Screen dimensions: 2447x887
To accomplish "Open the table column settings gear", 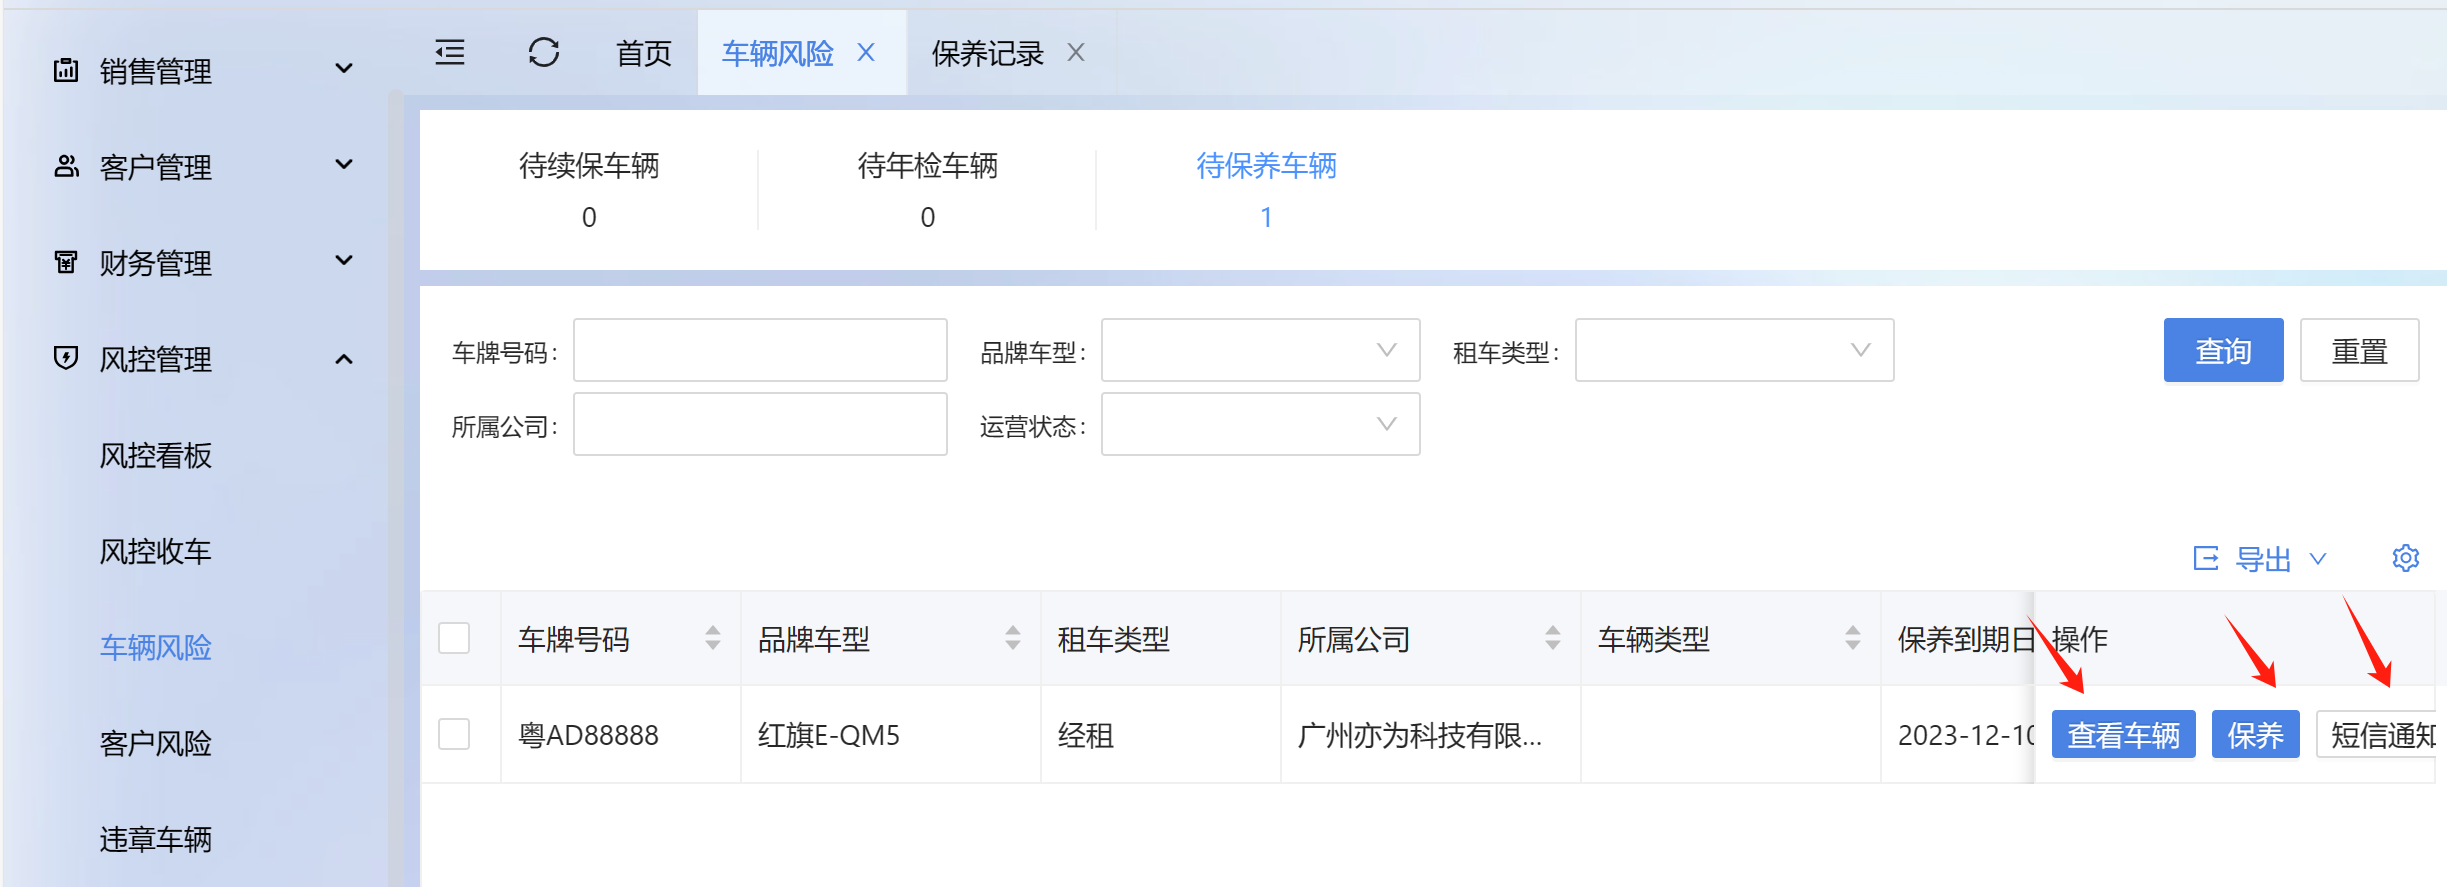I will tap(2405, 558).
